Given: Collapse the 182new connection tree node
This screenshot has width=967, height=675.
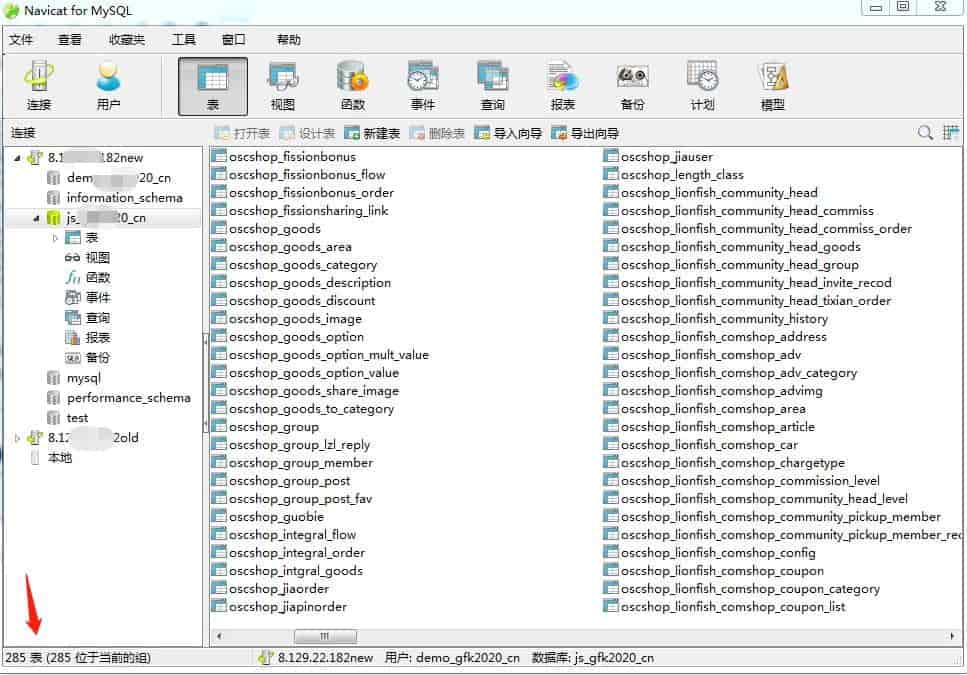Looking at the screenshot, I should (17, 158).
